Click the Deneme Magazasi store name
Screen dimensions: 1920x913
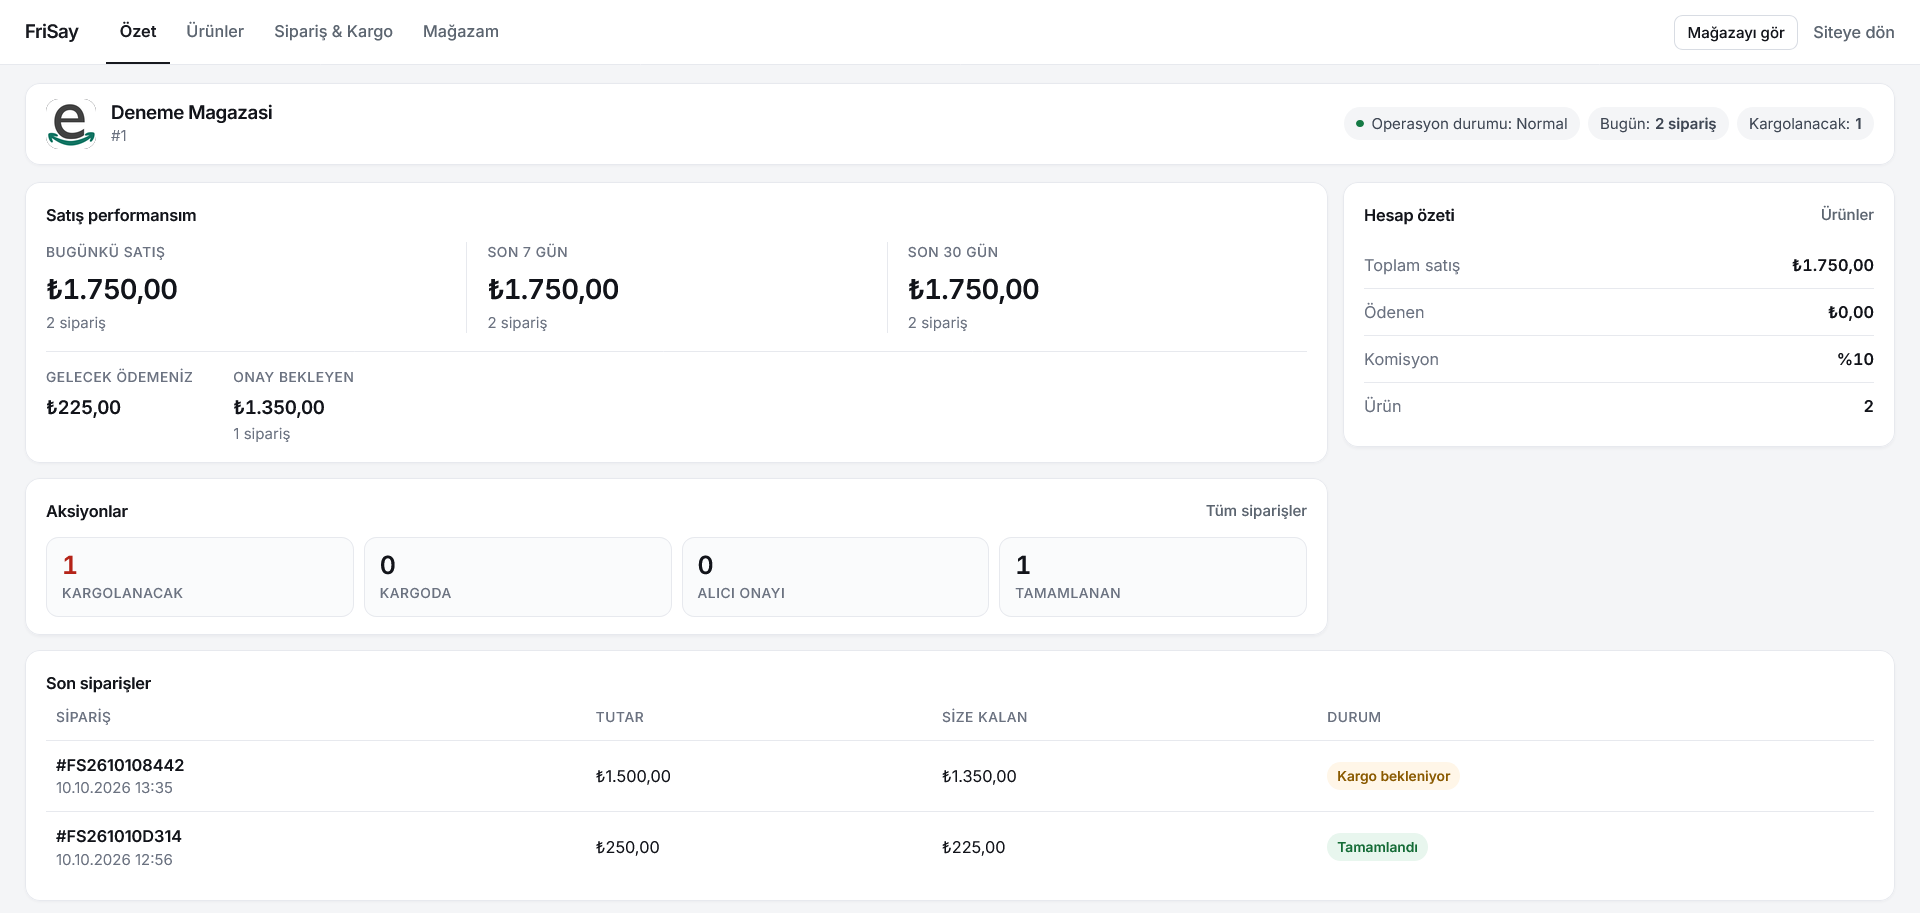(191, 113)
